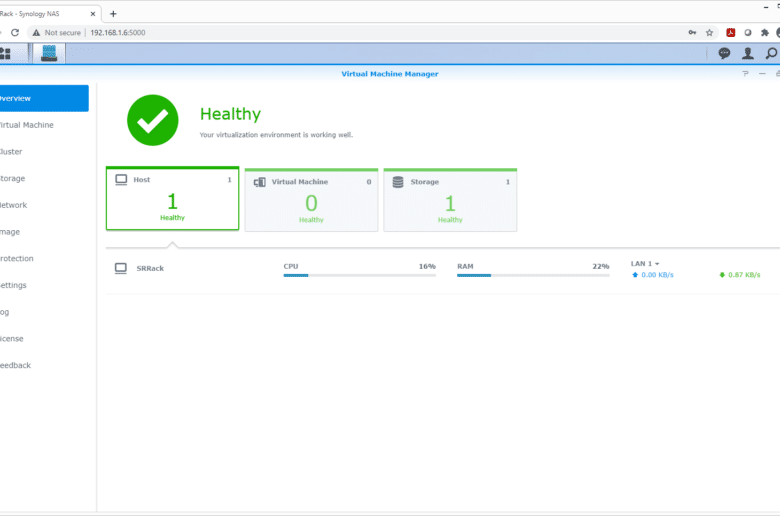Viewport: 780px width, 516px height.
Task: Expand the LAN 1 interface dropdown
Action: (x=645, y=264)
